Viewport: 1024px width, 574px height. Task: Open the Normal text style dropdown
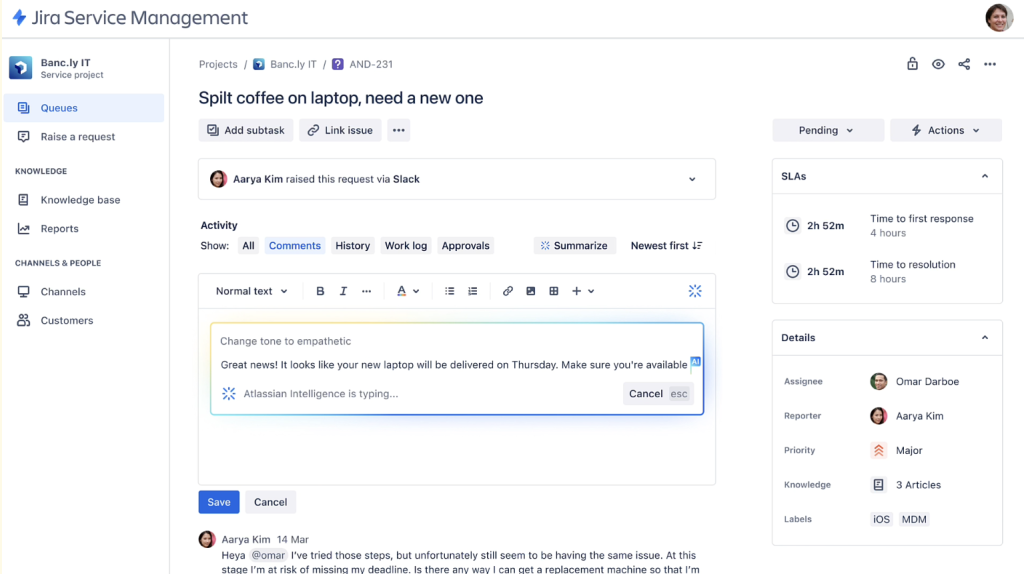click(x=252, y=291)
